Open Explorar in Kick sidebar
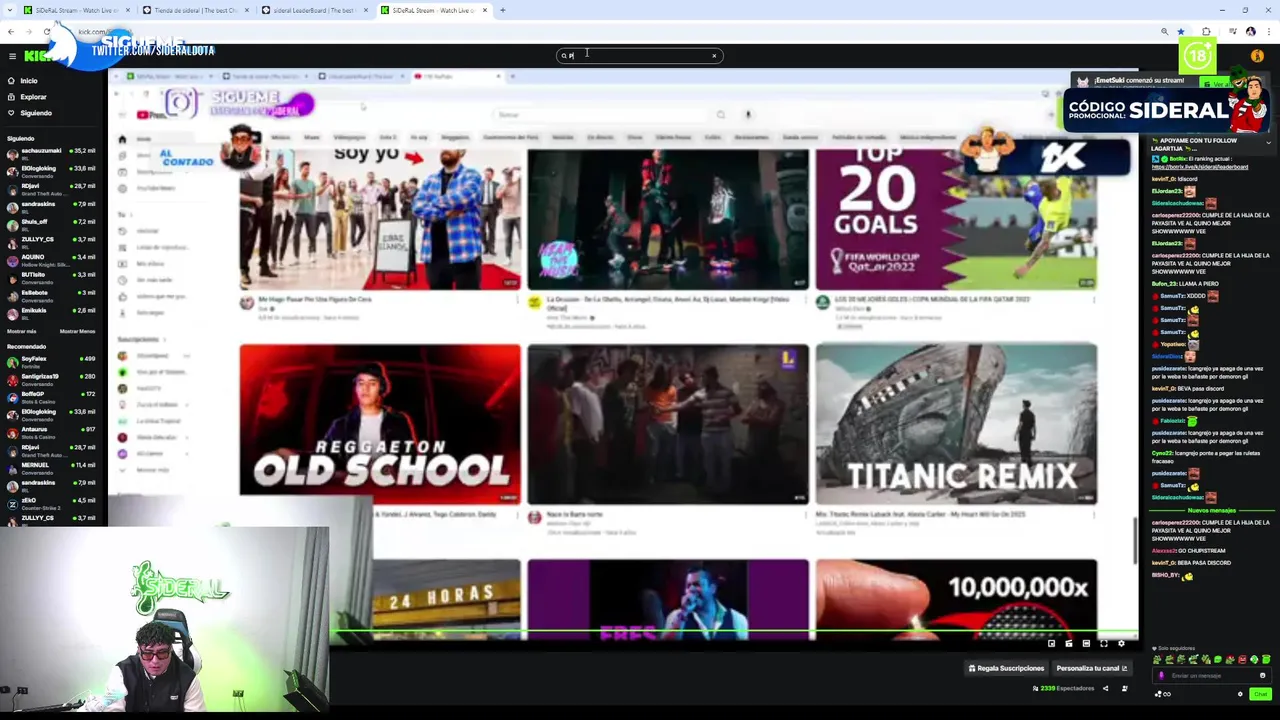Image resolution: width=1280 pixels, height=720 pixels. coord(28,97)
